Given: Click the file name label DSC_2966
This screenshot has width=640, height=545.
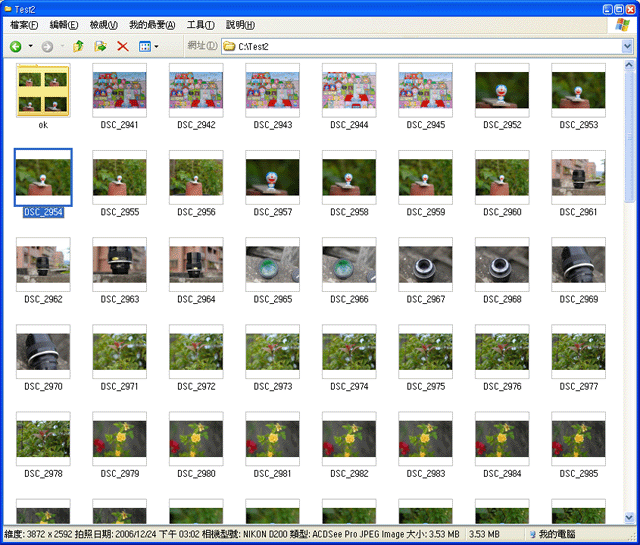Looking at the screenshot, I should (x=349, y=299).
